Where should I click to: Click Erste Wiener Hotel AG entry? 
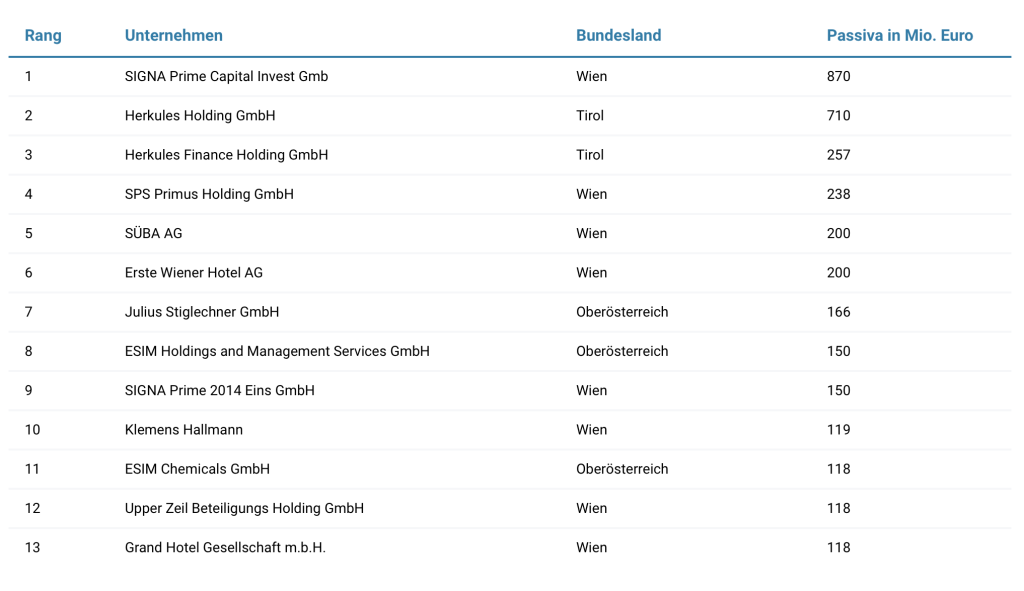(x=194, y=272)
